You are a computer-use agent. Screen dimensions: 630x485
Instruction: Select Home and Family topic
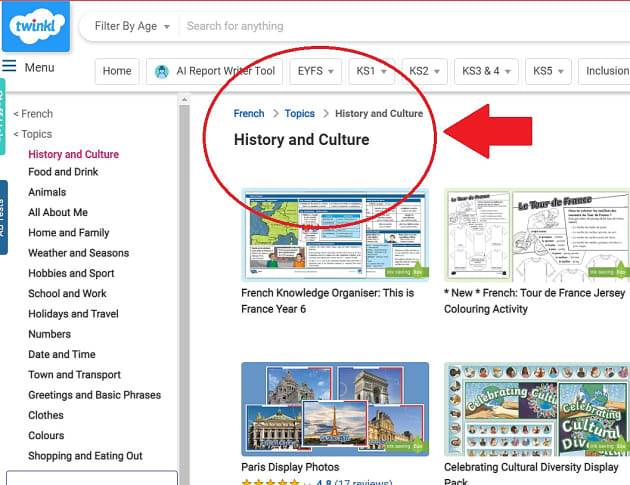(x=69, y=233)
